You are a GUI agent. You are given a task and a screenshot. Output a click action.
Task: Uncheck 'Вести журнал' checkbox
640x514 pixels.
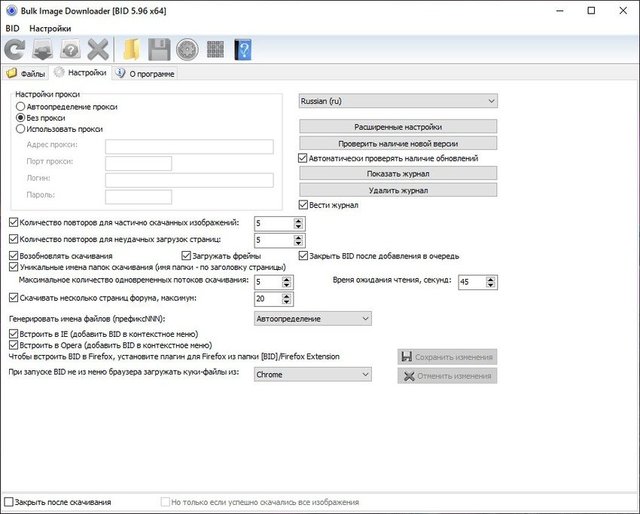point(304,205)
